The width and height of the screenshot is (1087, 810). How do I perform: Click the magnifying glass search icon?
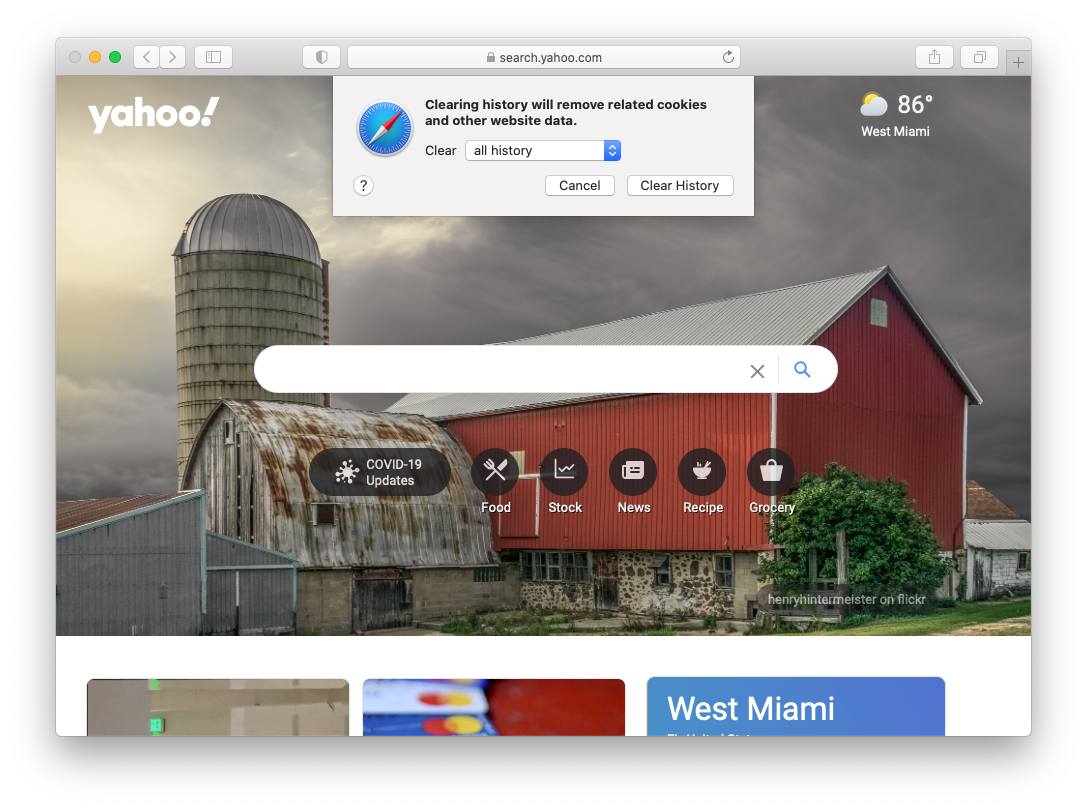(802, 369)
